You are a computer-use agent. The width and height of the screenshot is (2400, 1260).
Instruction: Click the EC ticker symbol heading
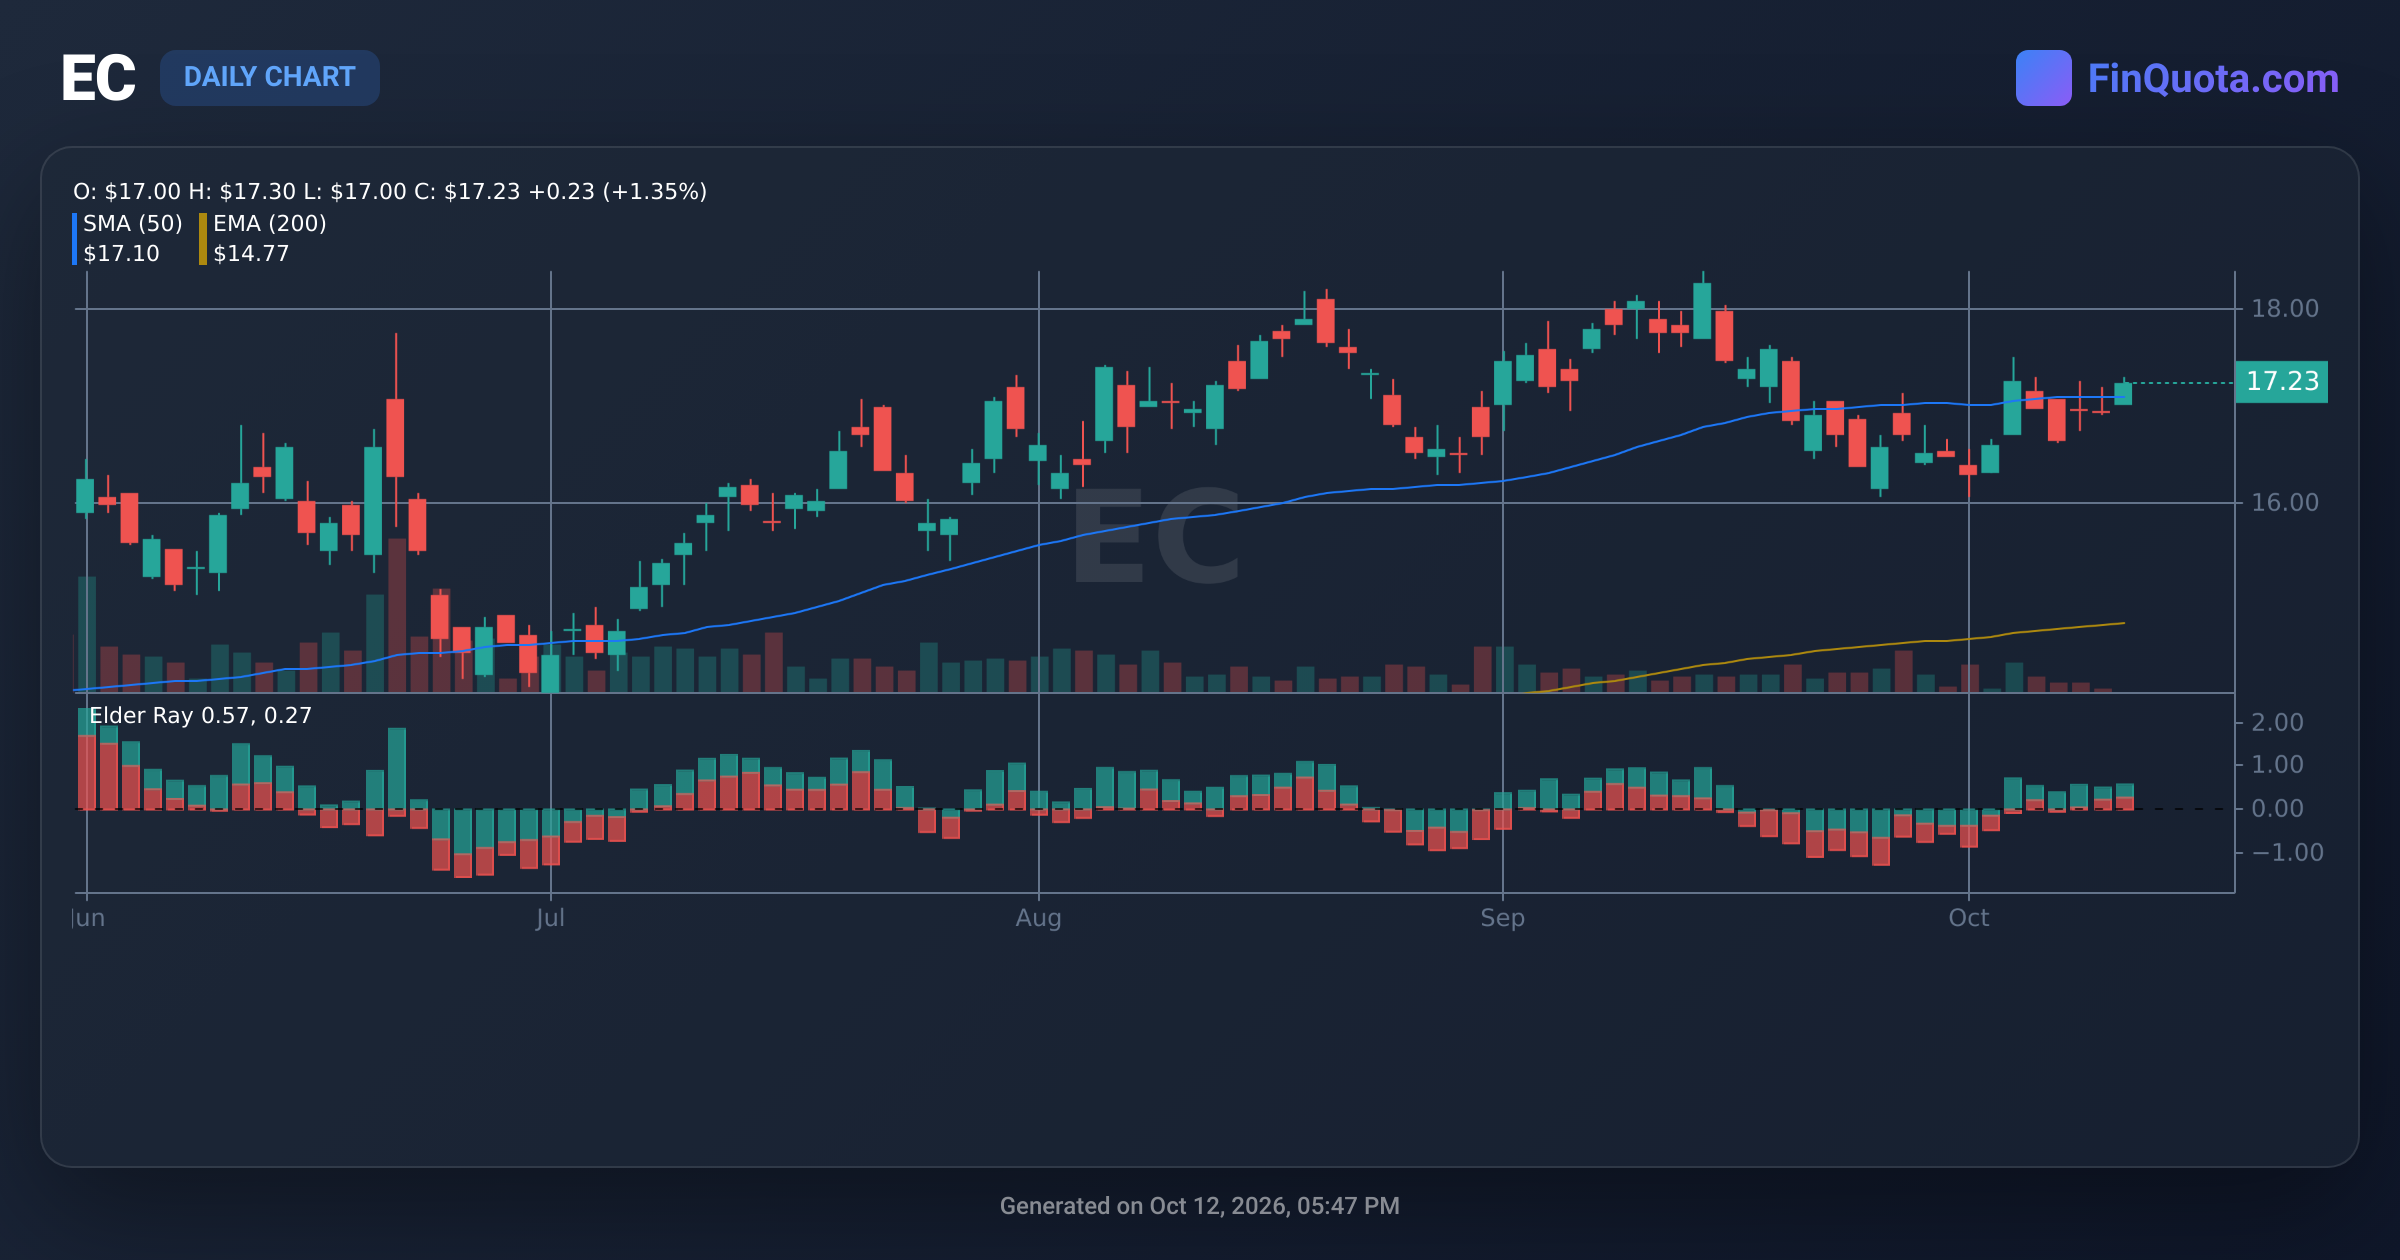click(x=98, y=78)
